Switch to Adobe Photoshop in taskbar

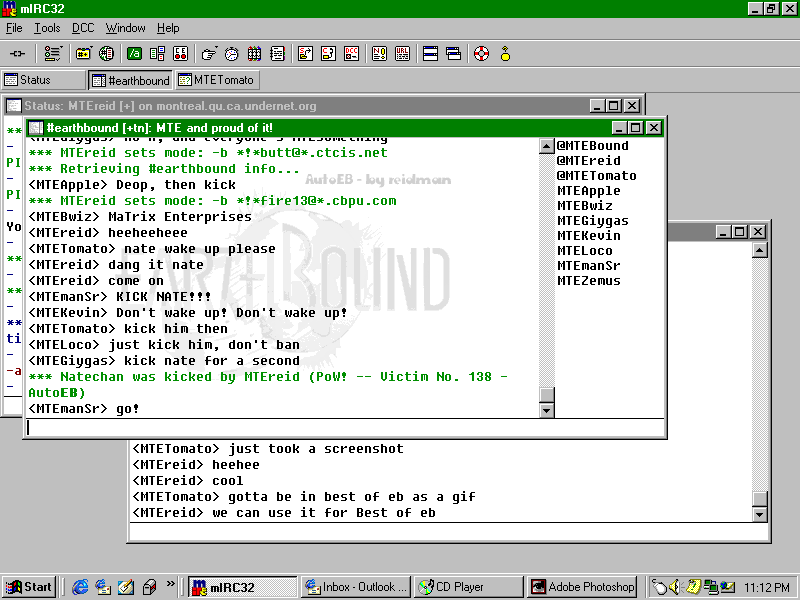click(x=582, y=587)
